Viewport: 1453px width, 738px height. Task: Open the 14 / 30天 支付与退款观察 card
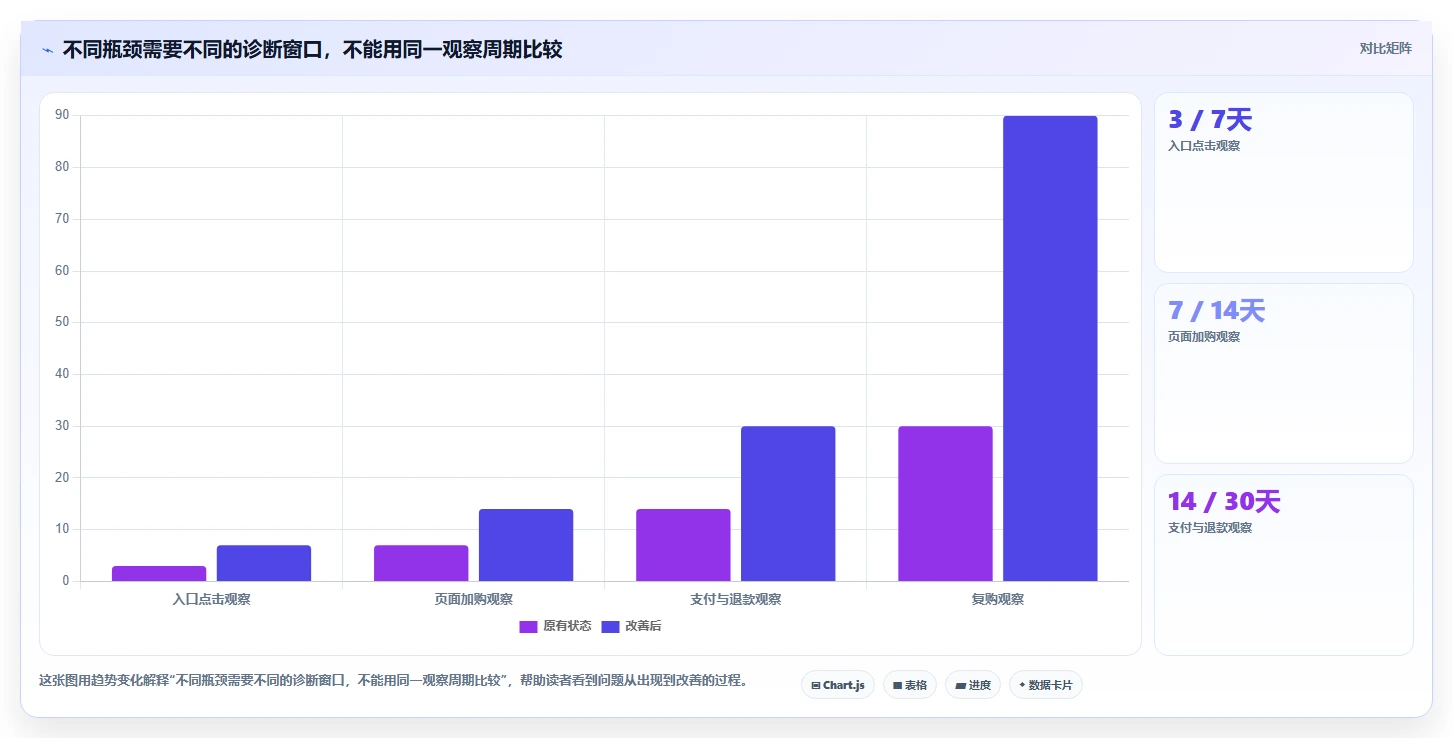(x=1284, y=565)
